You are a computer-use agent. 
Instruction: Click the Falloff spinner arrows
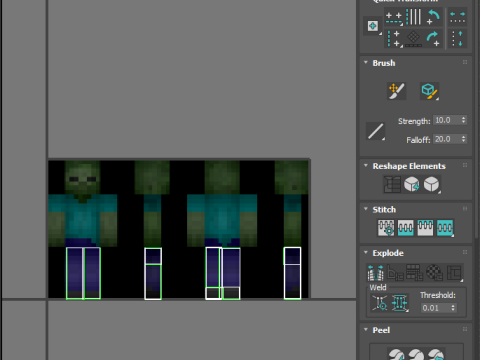[x=464, y=139]
